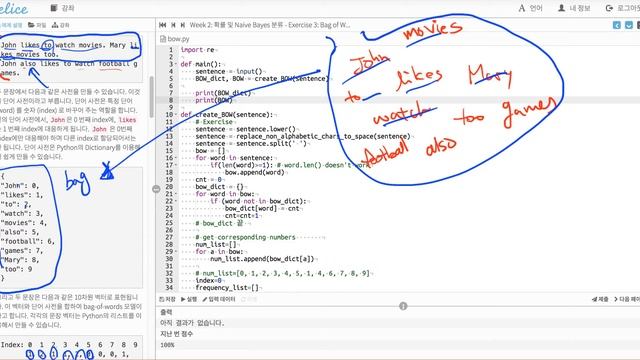The width and height of the screenshot is (640, 360).
Task: Click the Week 2 exercise title breadcrumb
Action: (270, 25)
